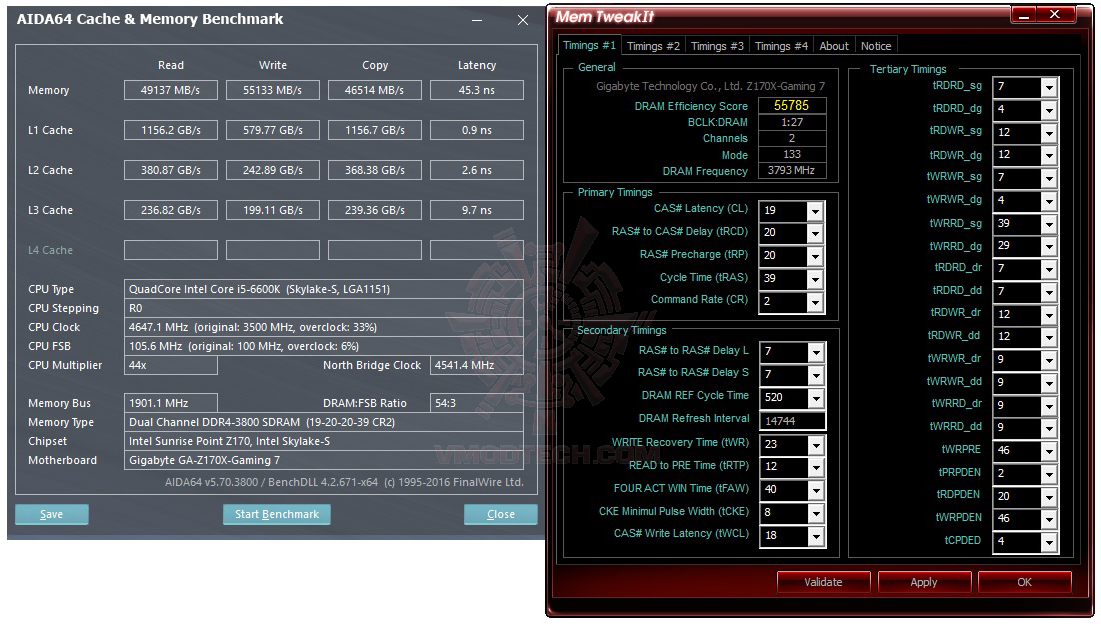The image size is (1101, 626).
Task: Confirm with the OK button
Action: pos(1024,582)
